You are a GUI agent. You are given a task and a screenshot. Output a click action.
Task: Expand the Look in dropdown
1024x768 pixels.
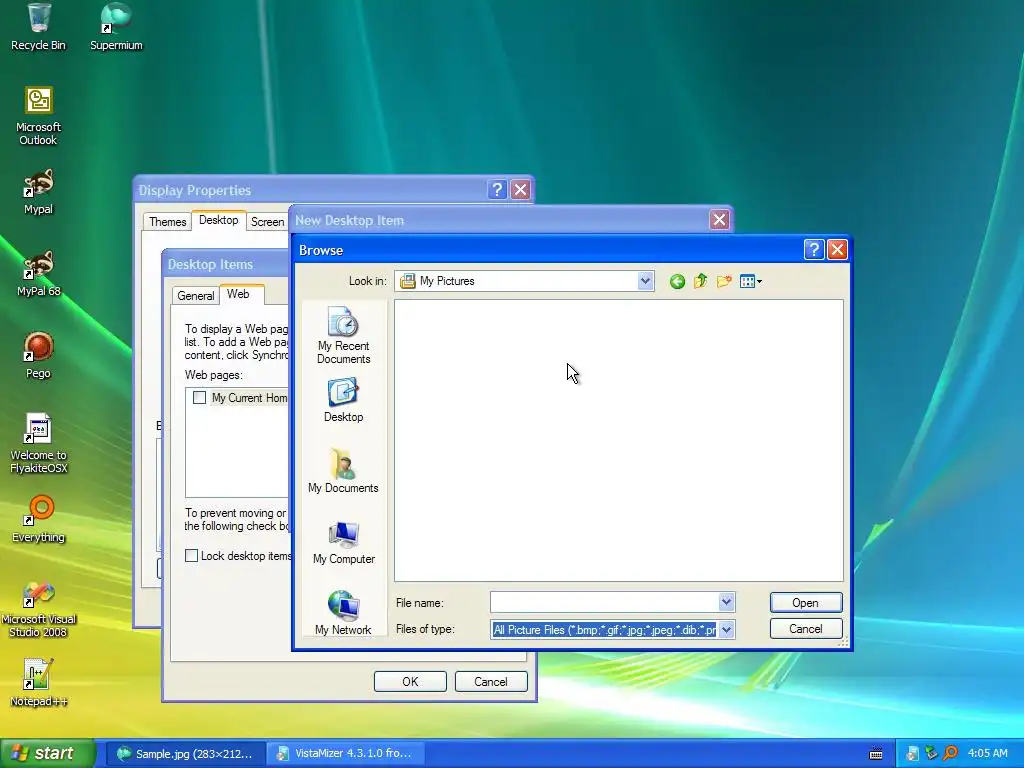click(645, 281)
